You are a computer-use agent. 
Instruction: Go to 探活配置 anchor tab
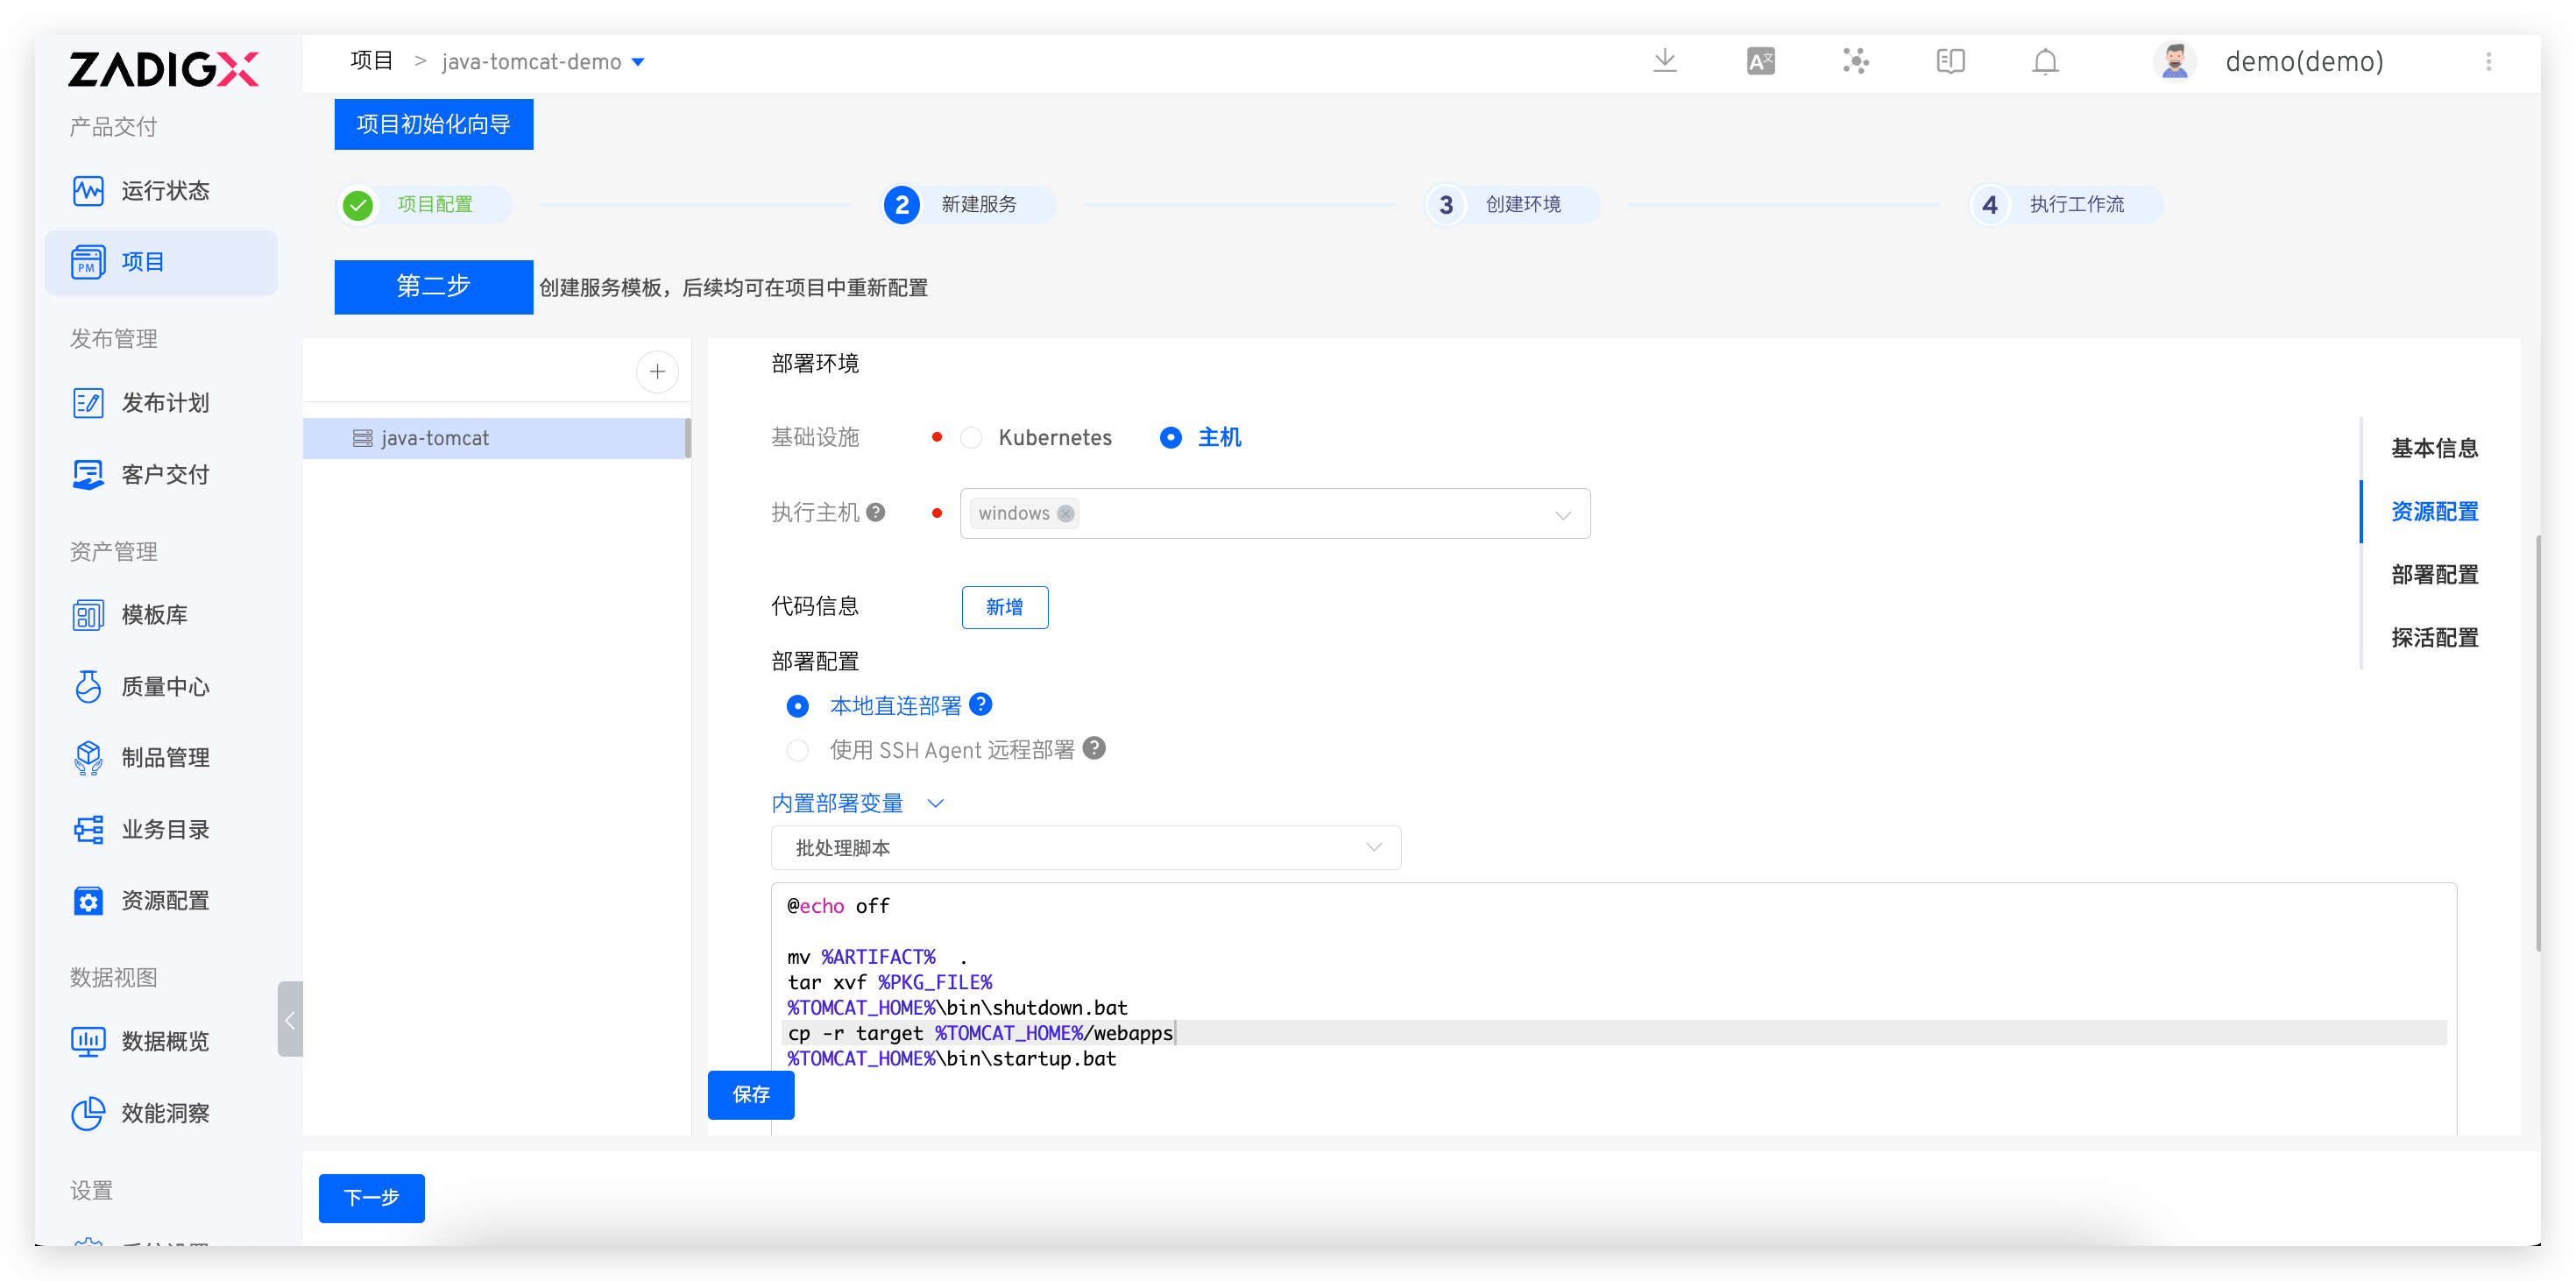coord(2434,638)
